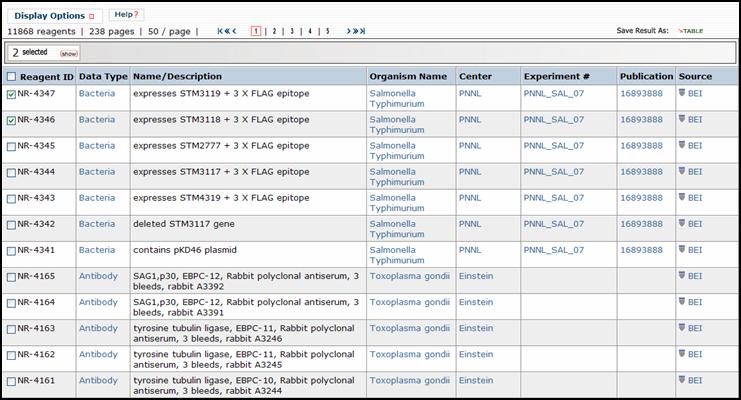Click the BEI source icon for NR-4161
The image size is (741, 400).
click(x=682, y=380)
